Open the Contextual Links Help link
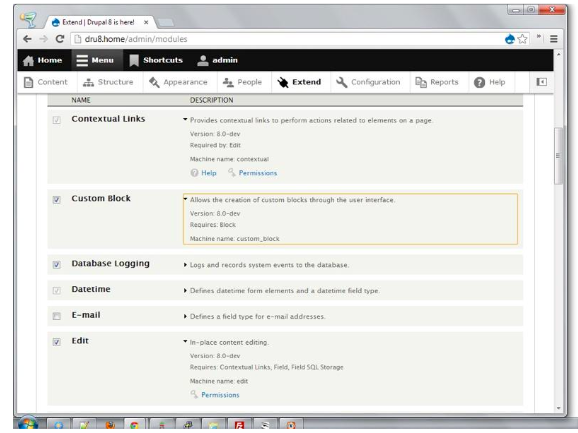578x433 pixels. click(x=209, y=173)
